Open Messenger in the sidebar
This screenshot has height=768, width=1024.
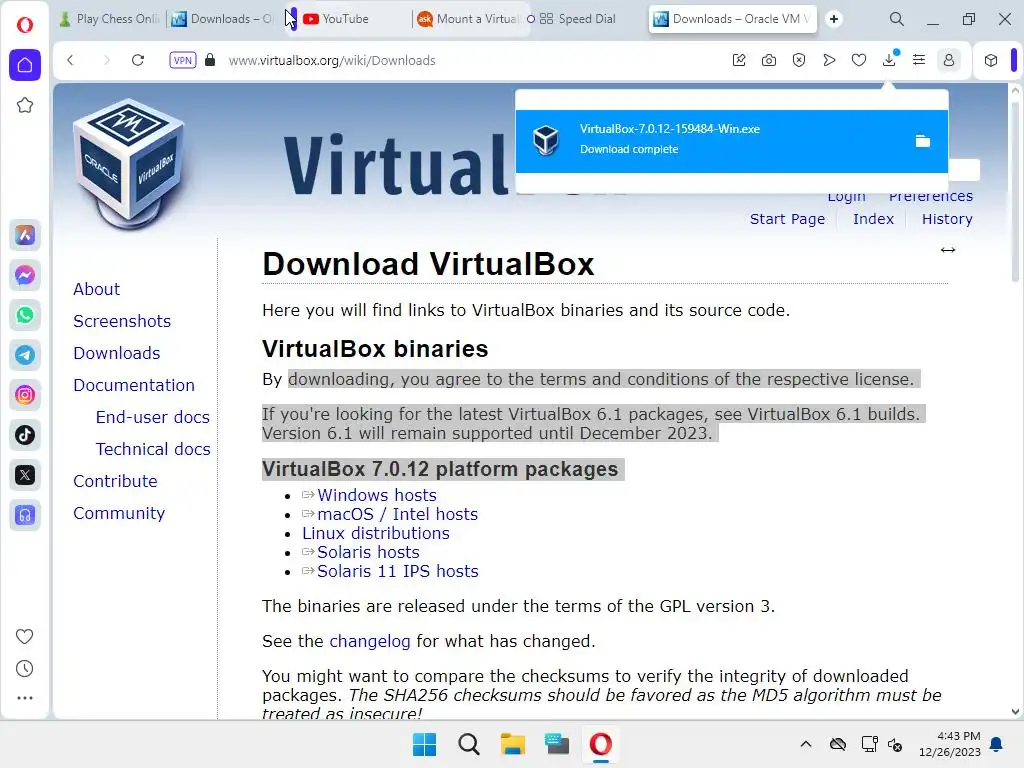[25, 275]
